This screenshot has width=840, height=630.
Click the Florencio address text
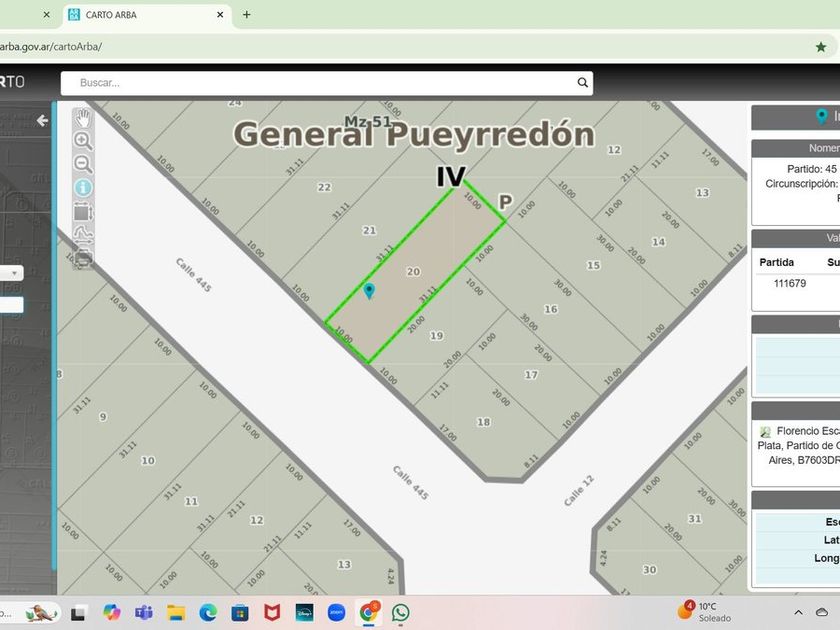798,445
